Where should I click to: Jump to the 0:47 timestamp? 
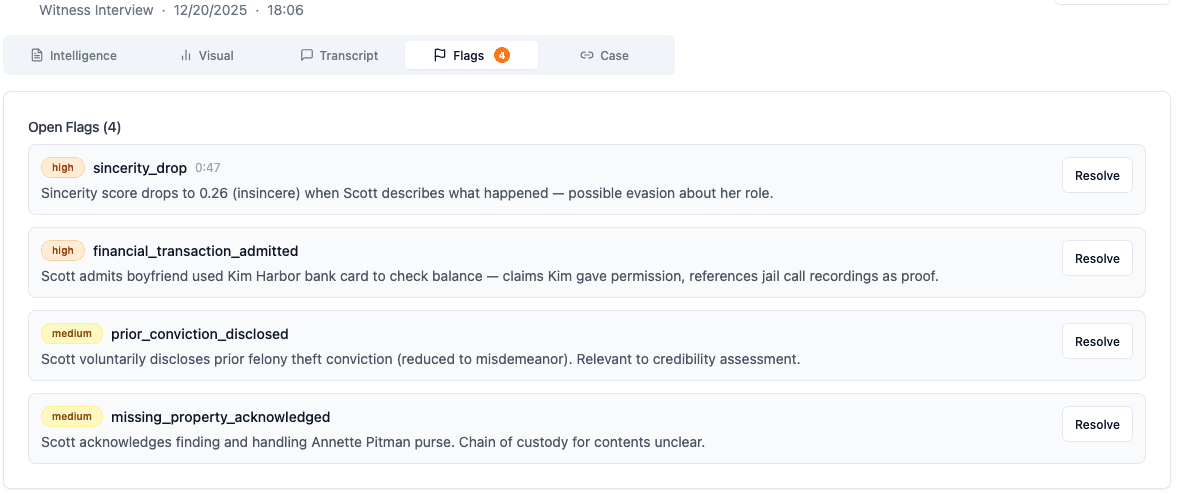click(x=208, y=168)
